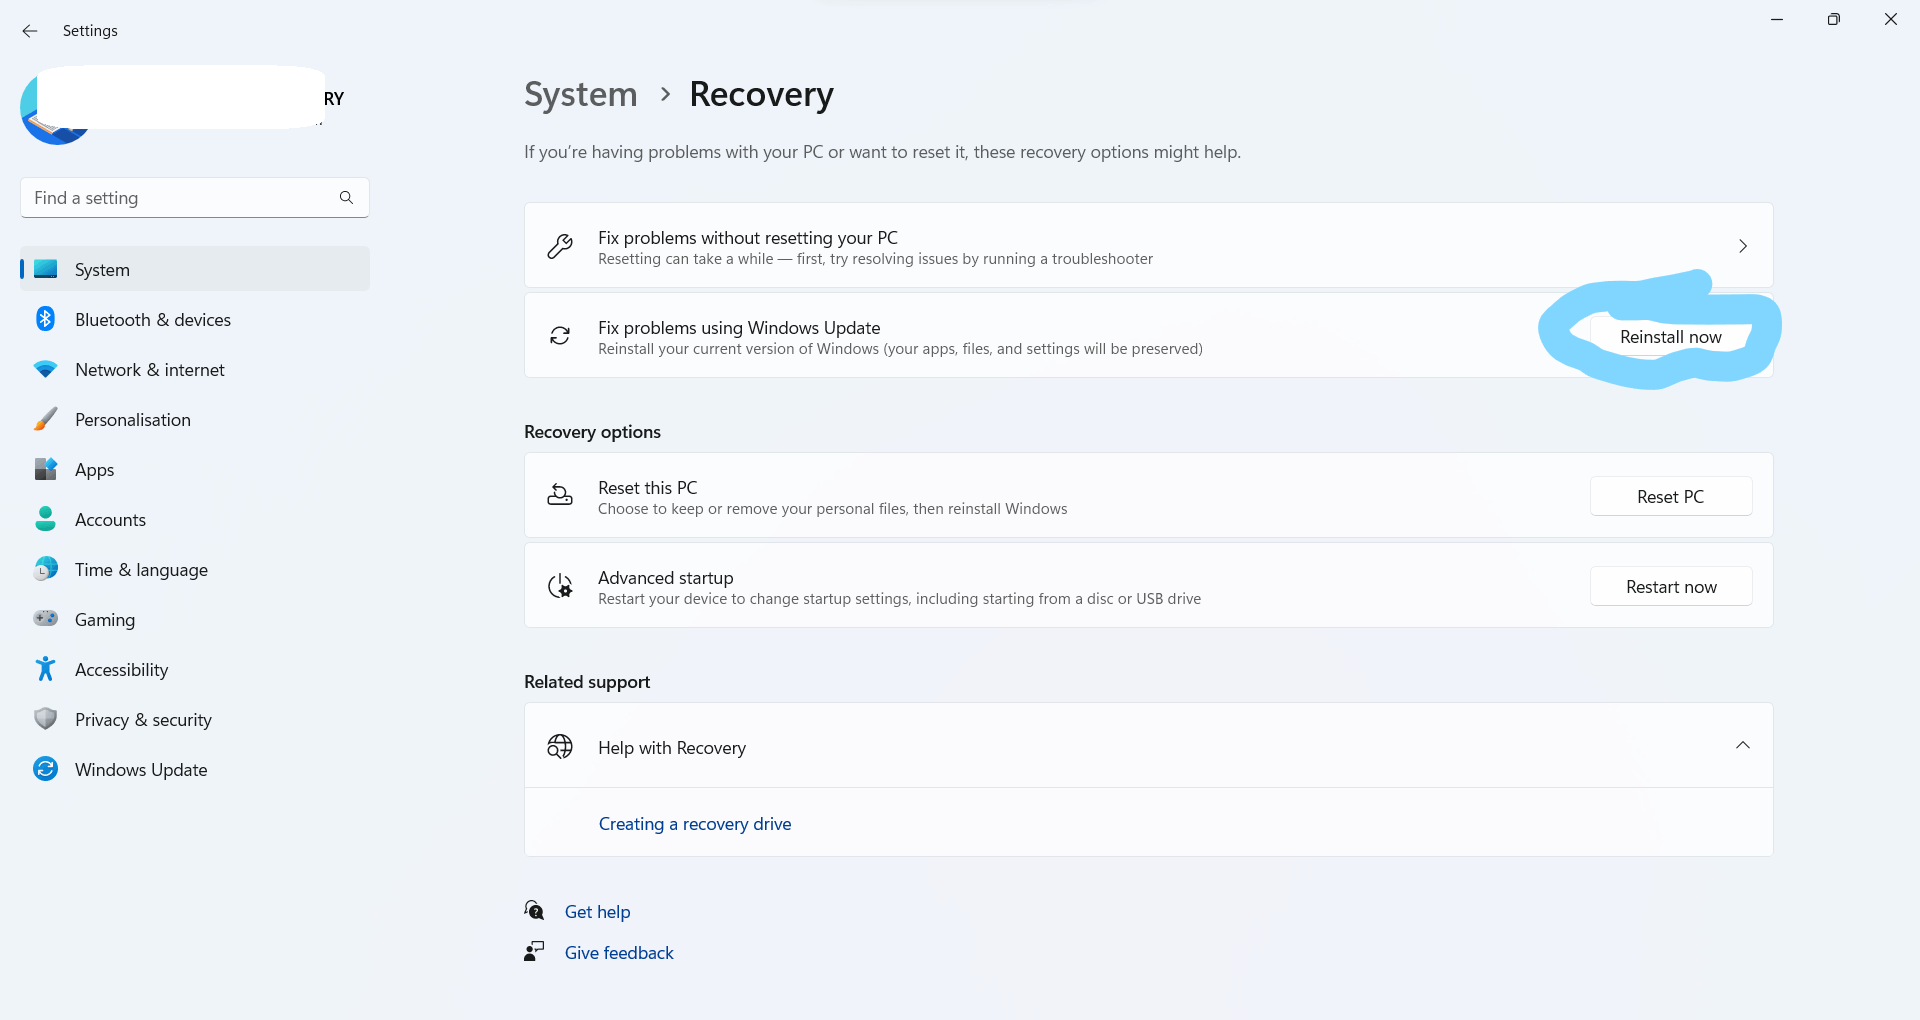Navigate to Accounts settings
The width and height of the screenshot is (1920, 1020).
(x=195, y=519)
